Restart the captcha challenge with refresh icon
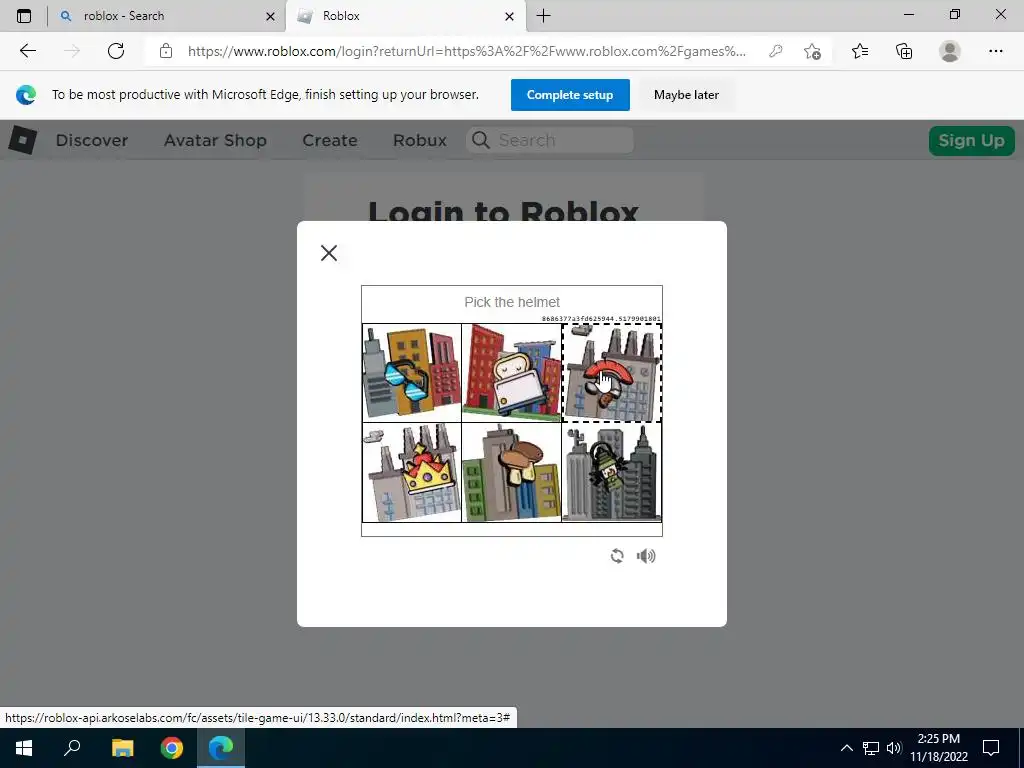This screenshot has height=768, width=1024. [x=616, y=556]
